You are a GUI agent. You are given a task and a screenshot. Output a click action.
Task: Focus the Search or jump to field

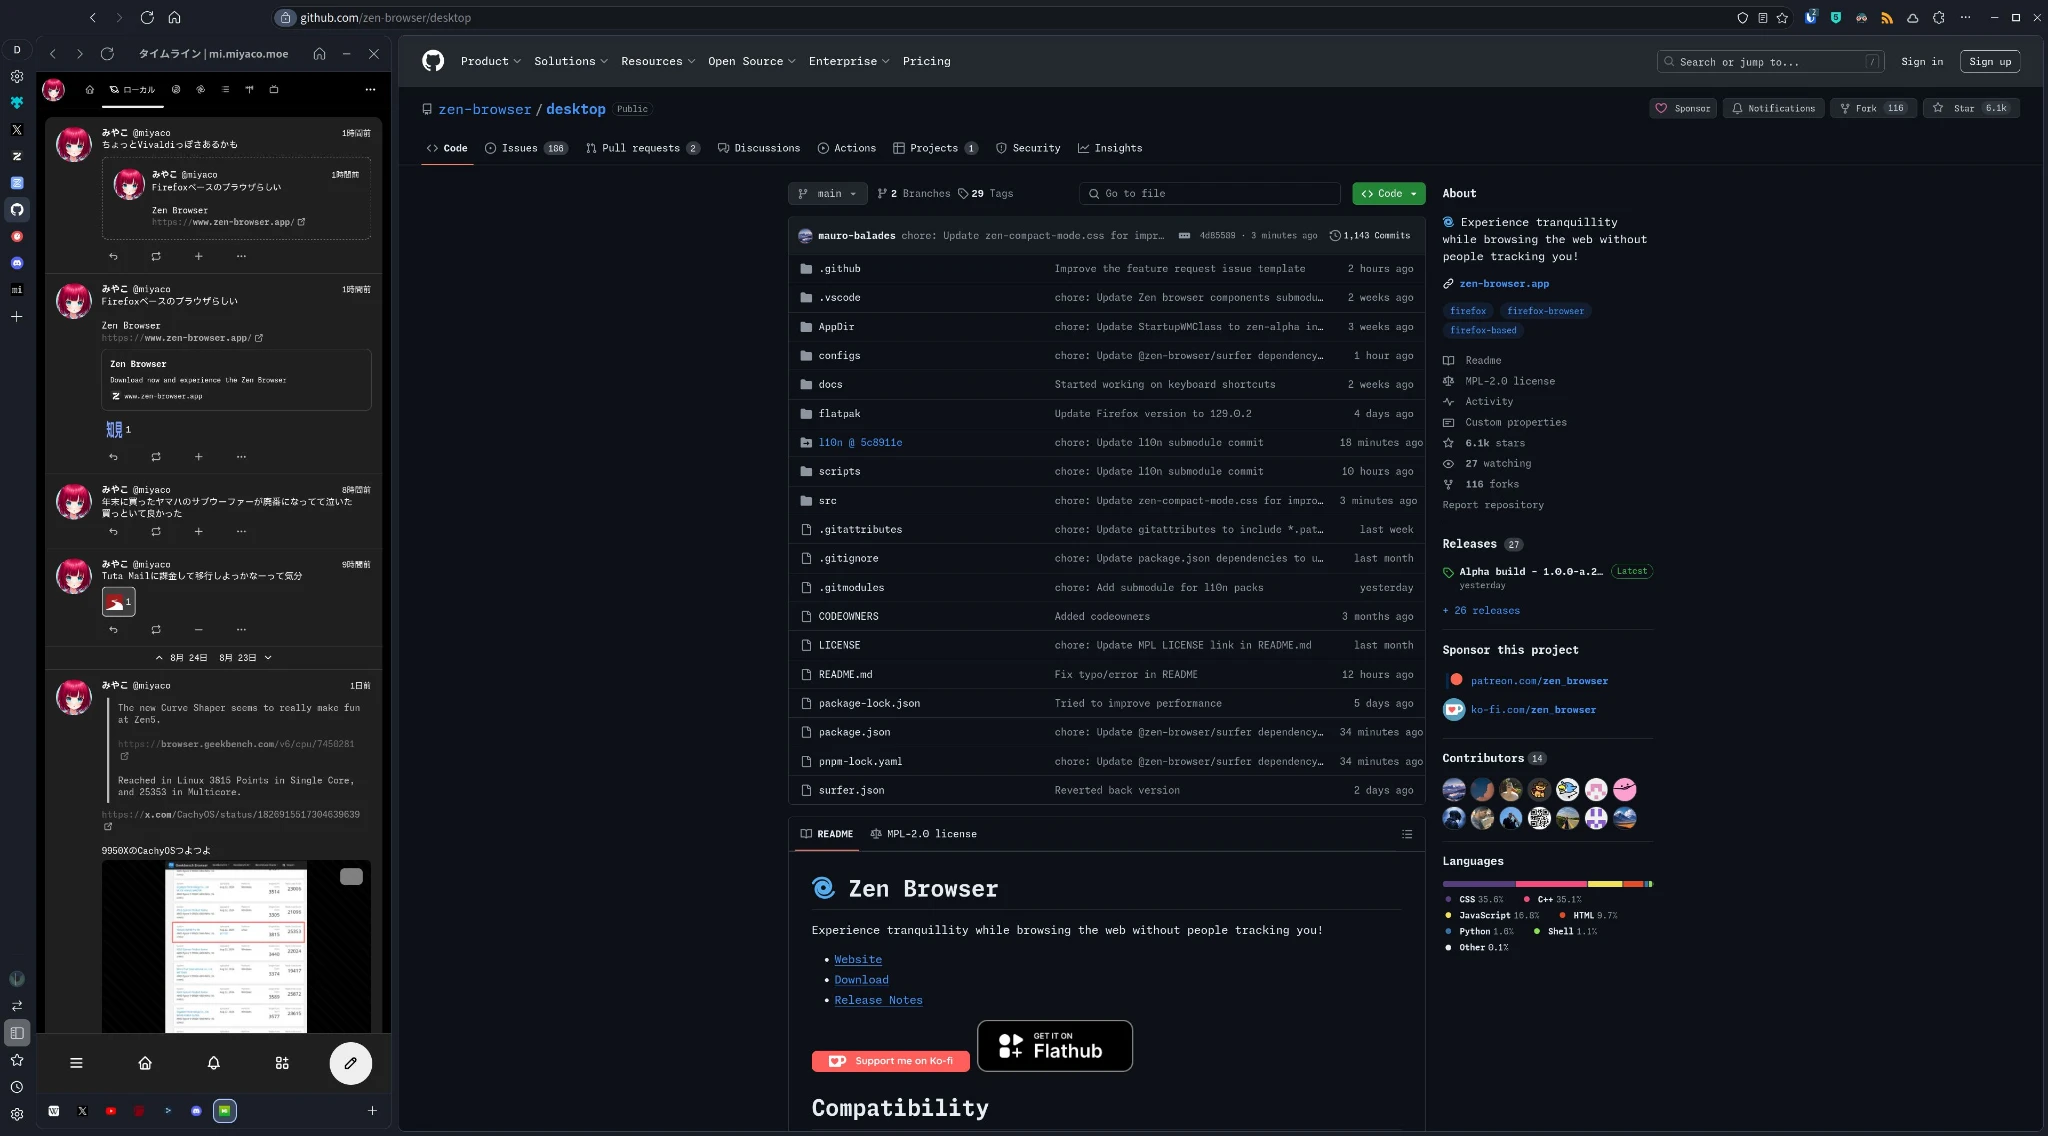coord(1770,62)
